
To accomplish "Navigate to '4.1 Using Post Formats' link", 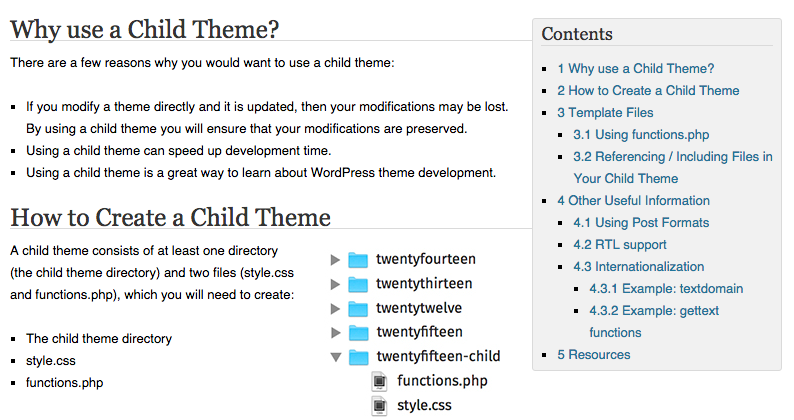I will (641, 223).
